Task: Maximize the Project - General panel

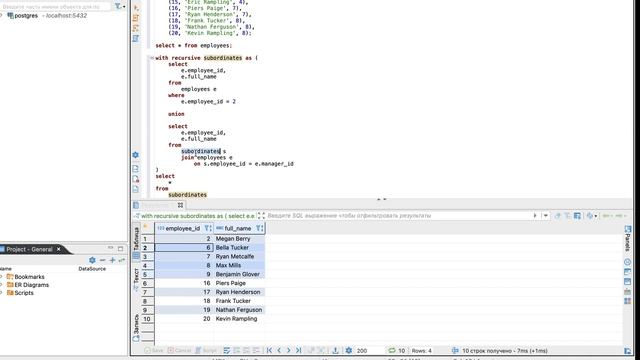Action: click(120, 248)
